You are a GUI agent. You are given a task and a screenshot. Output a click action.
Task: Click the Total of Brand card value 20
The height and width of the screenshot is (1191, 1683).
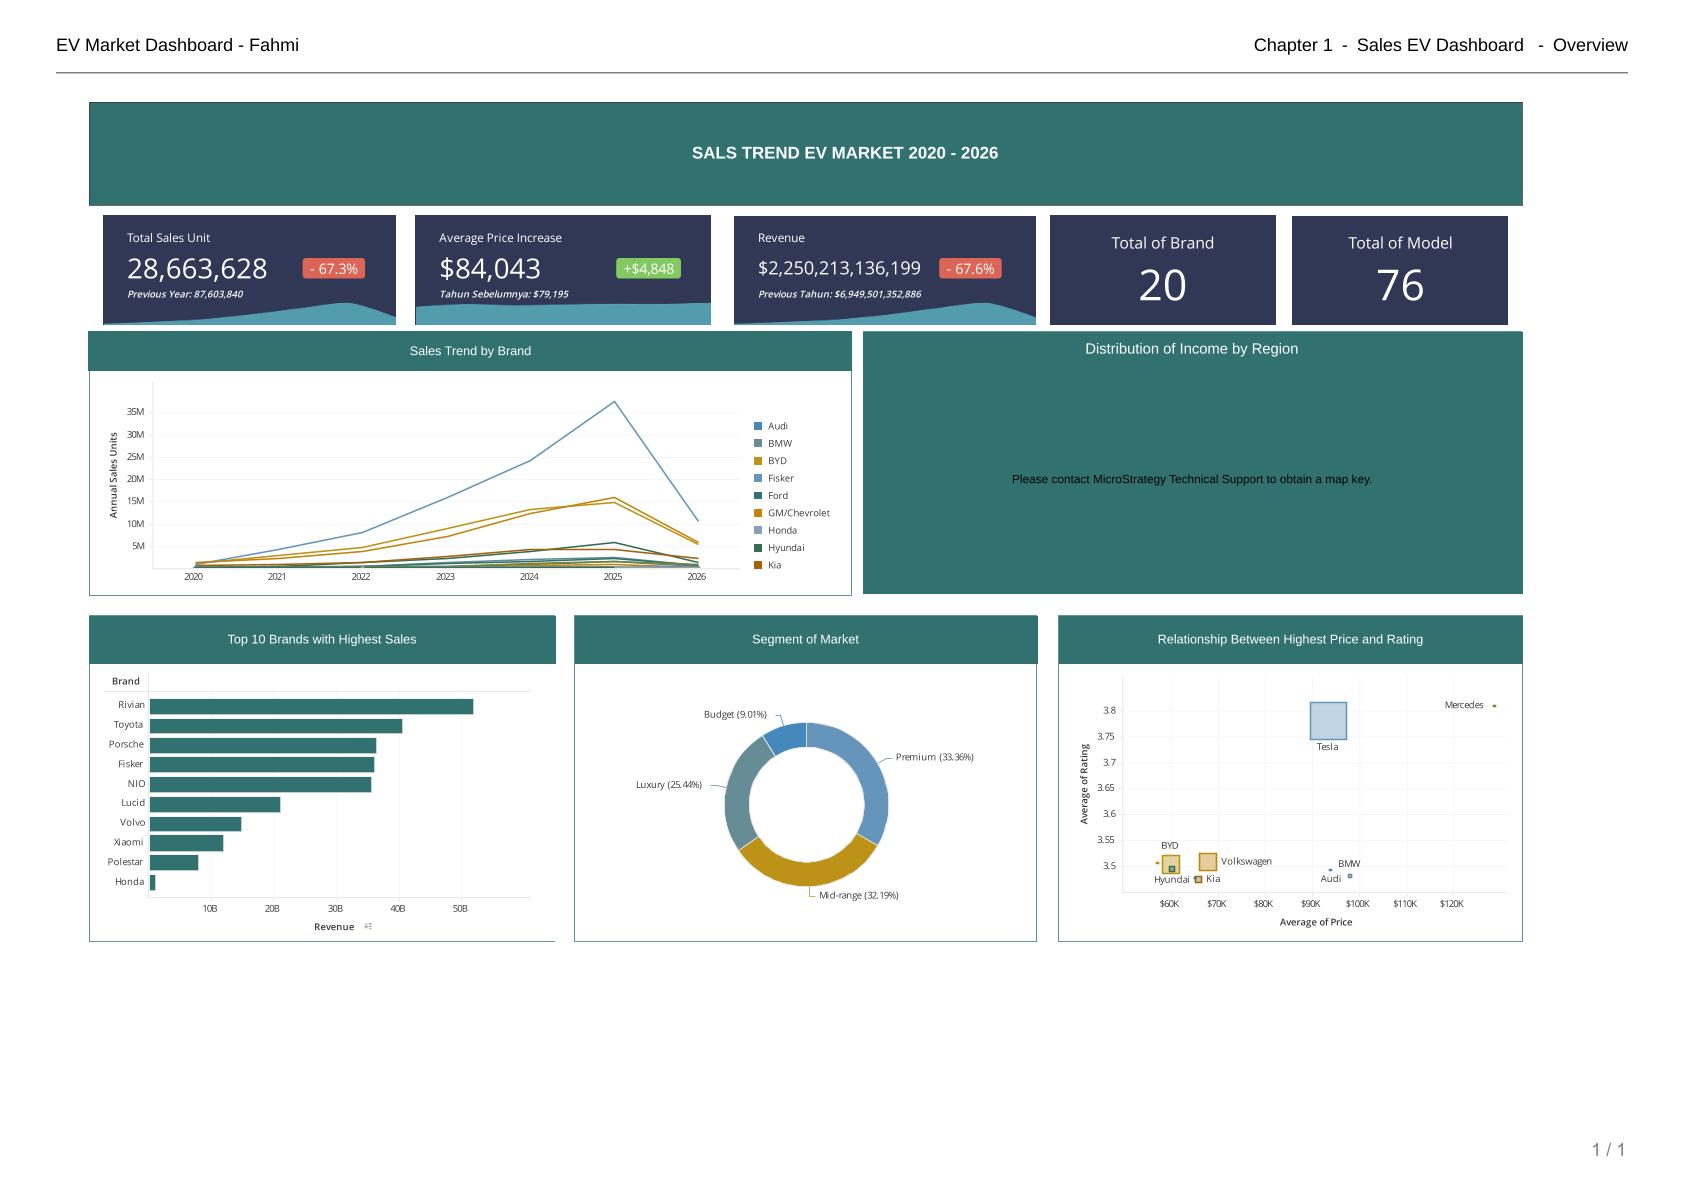coord(1163,286)
